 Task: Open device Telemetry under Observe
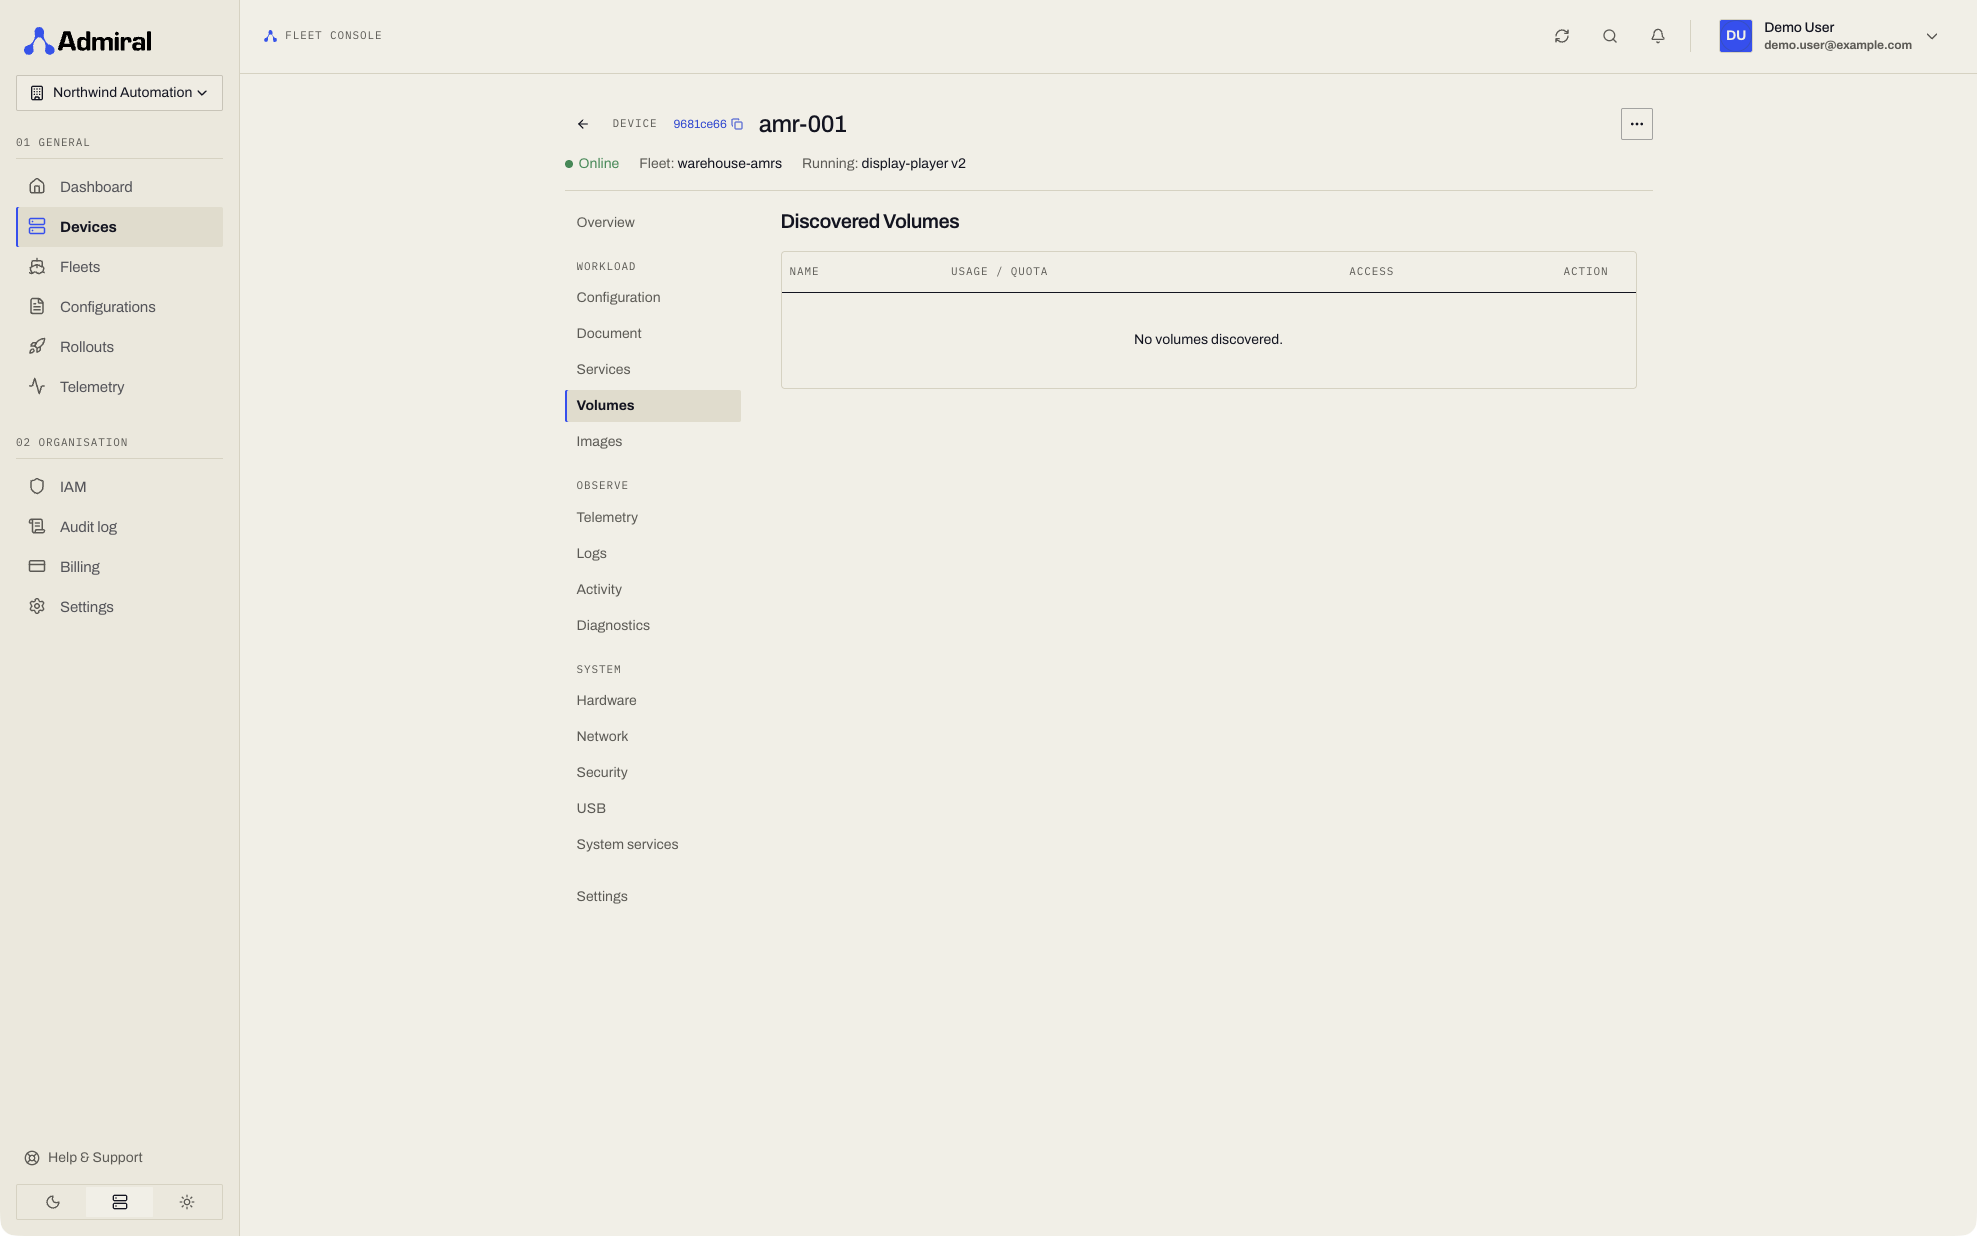point(653,518)
